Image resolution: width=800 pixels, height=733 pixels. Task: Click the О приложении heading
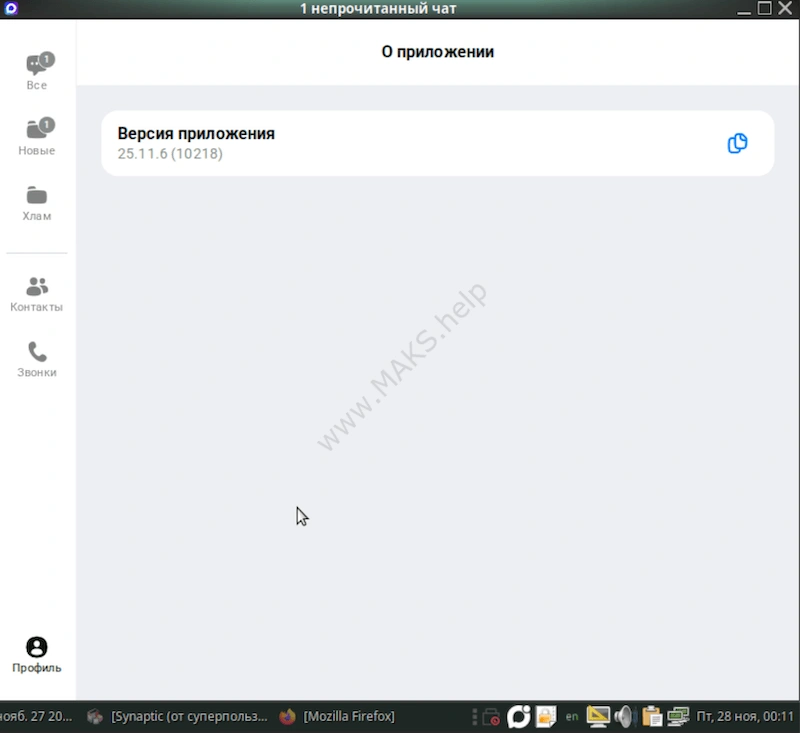[438, 51]
